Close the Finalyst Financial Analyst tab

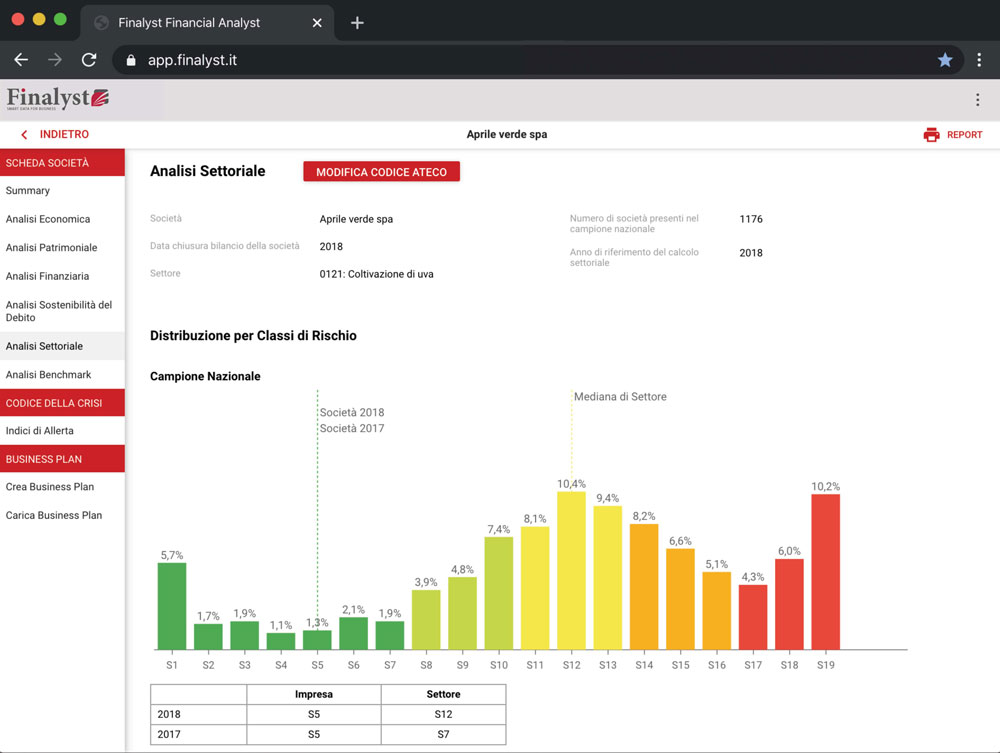tap(317, 23)
